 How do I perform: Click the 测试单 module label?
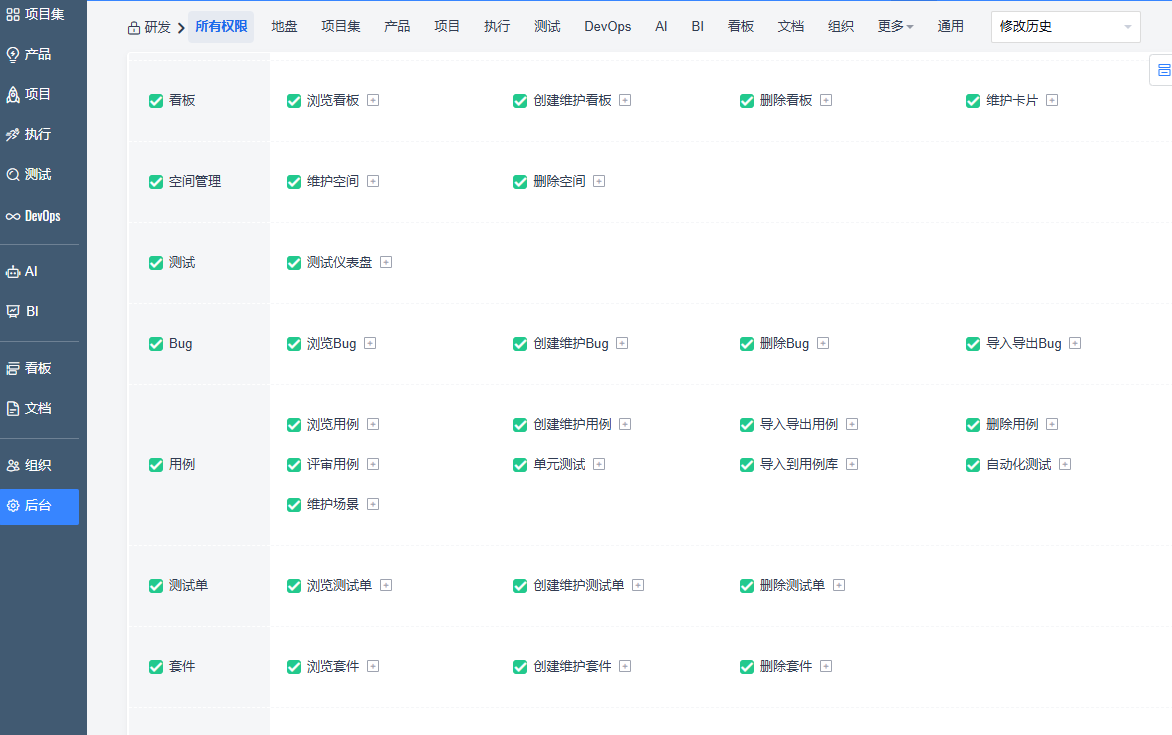pyautogui.click(x=188, y=585)
